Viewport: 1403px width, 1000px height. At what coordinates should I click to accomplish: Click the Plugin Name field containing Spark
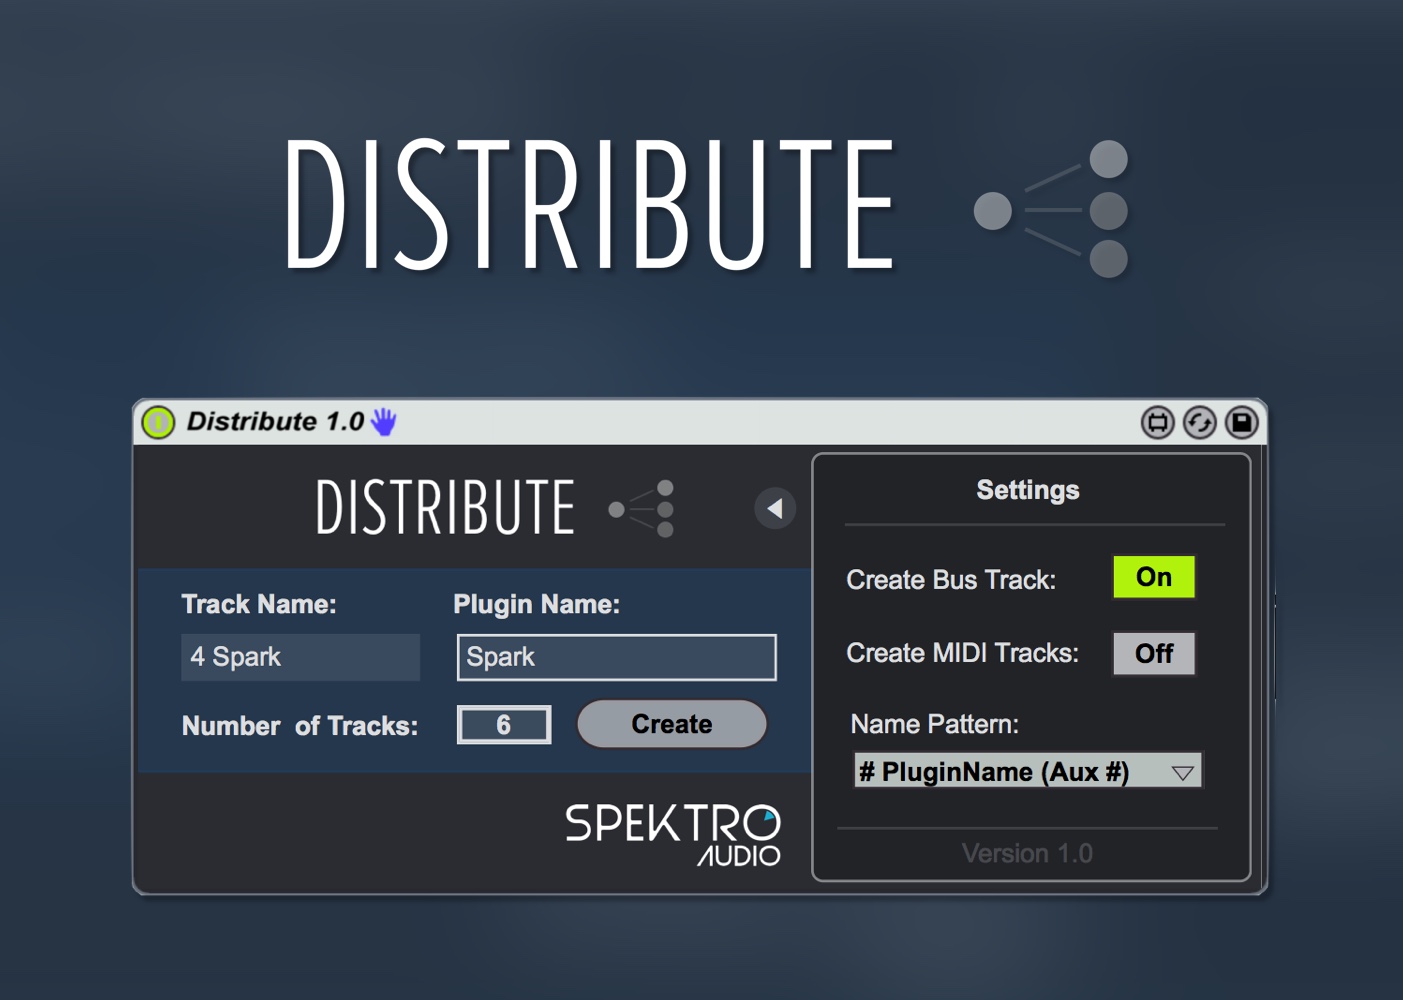616,657
